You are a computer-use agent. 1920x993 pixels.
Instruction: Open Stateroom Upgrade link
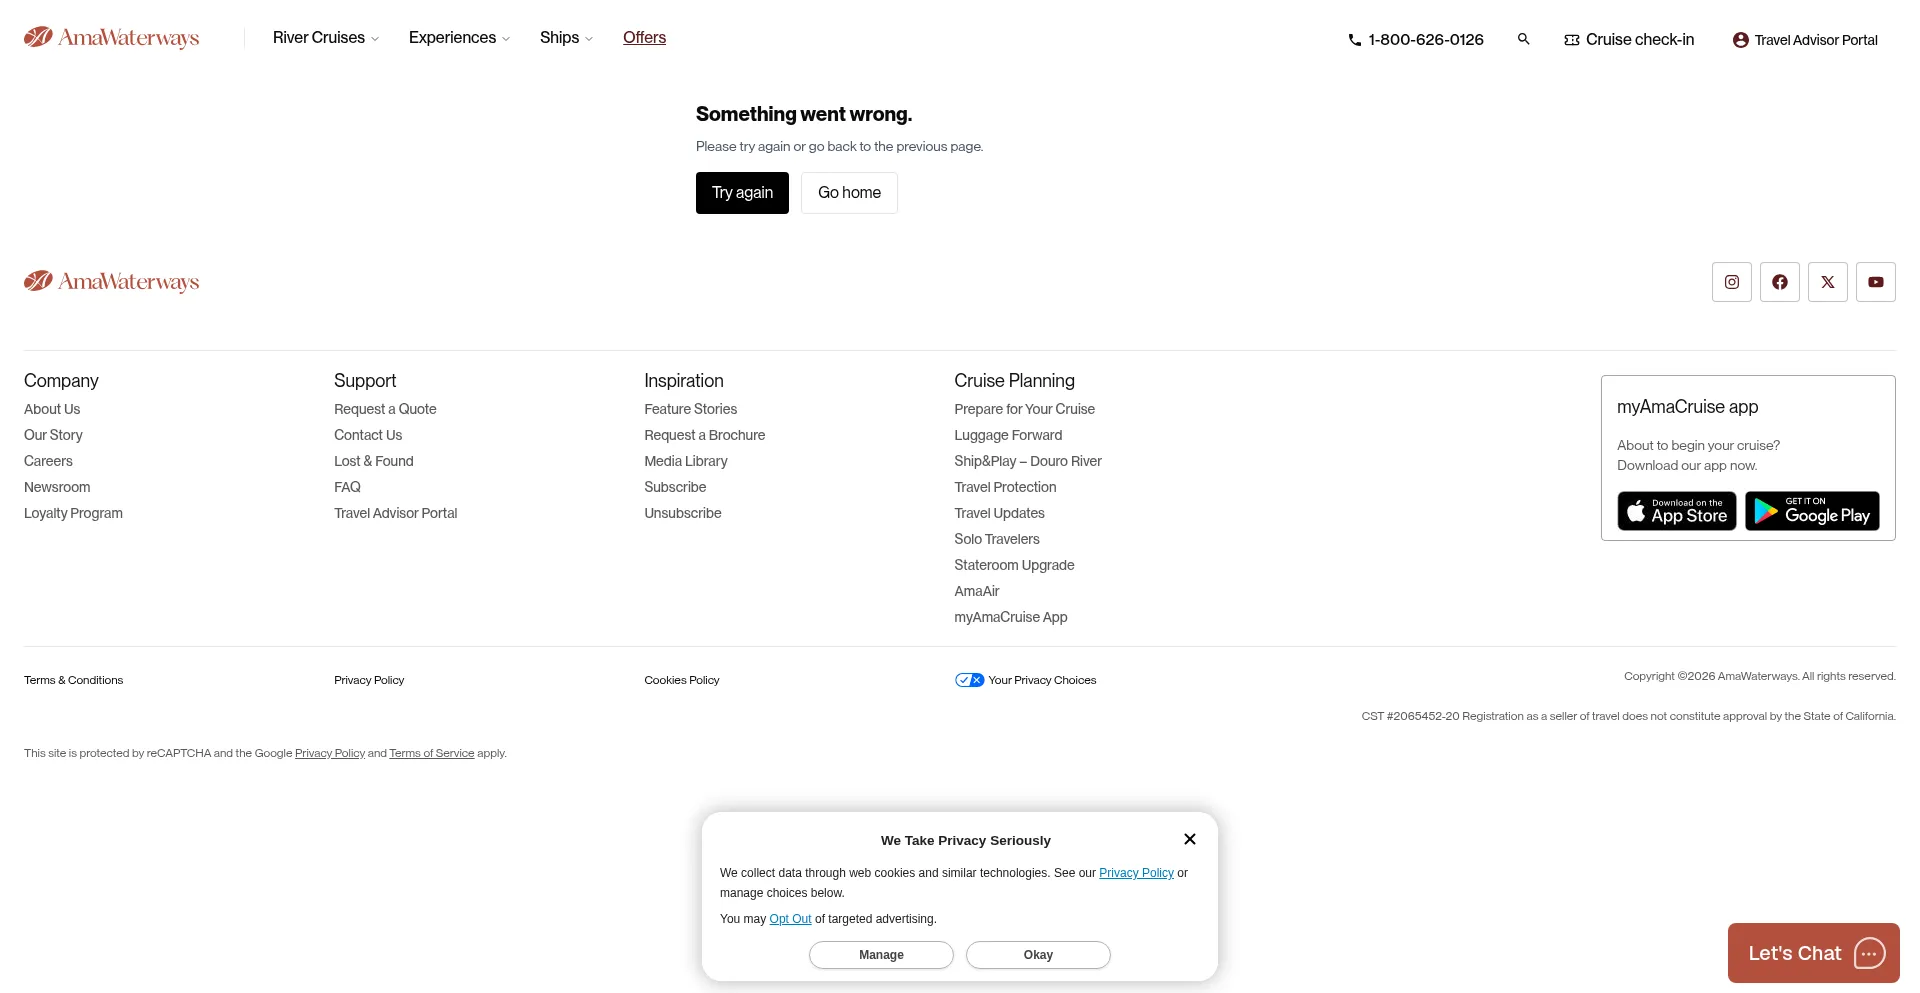[x=1014, y=565]
